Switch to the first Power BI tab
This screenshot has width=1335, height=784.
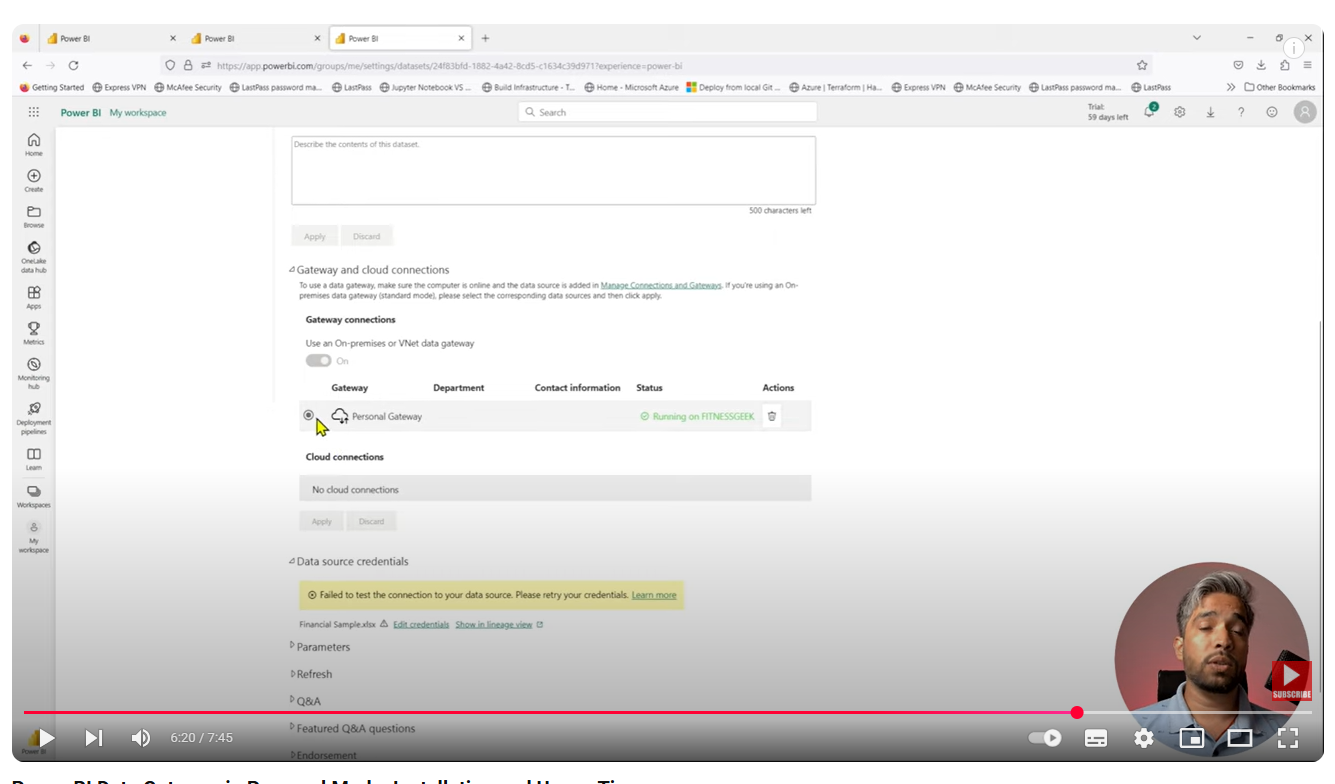tap(110, 38)
